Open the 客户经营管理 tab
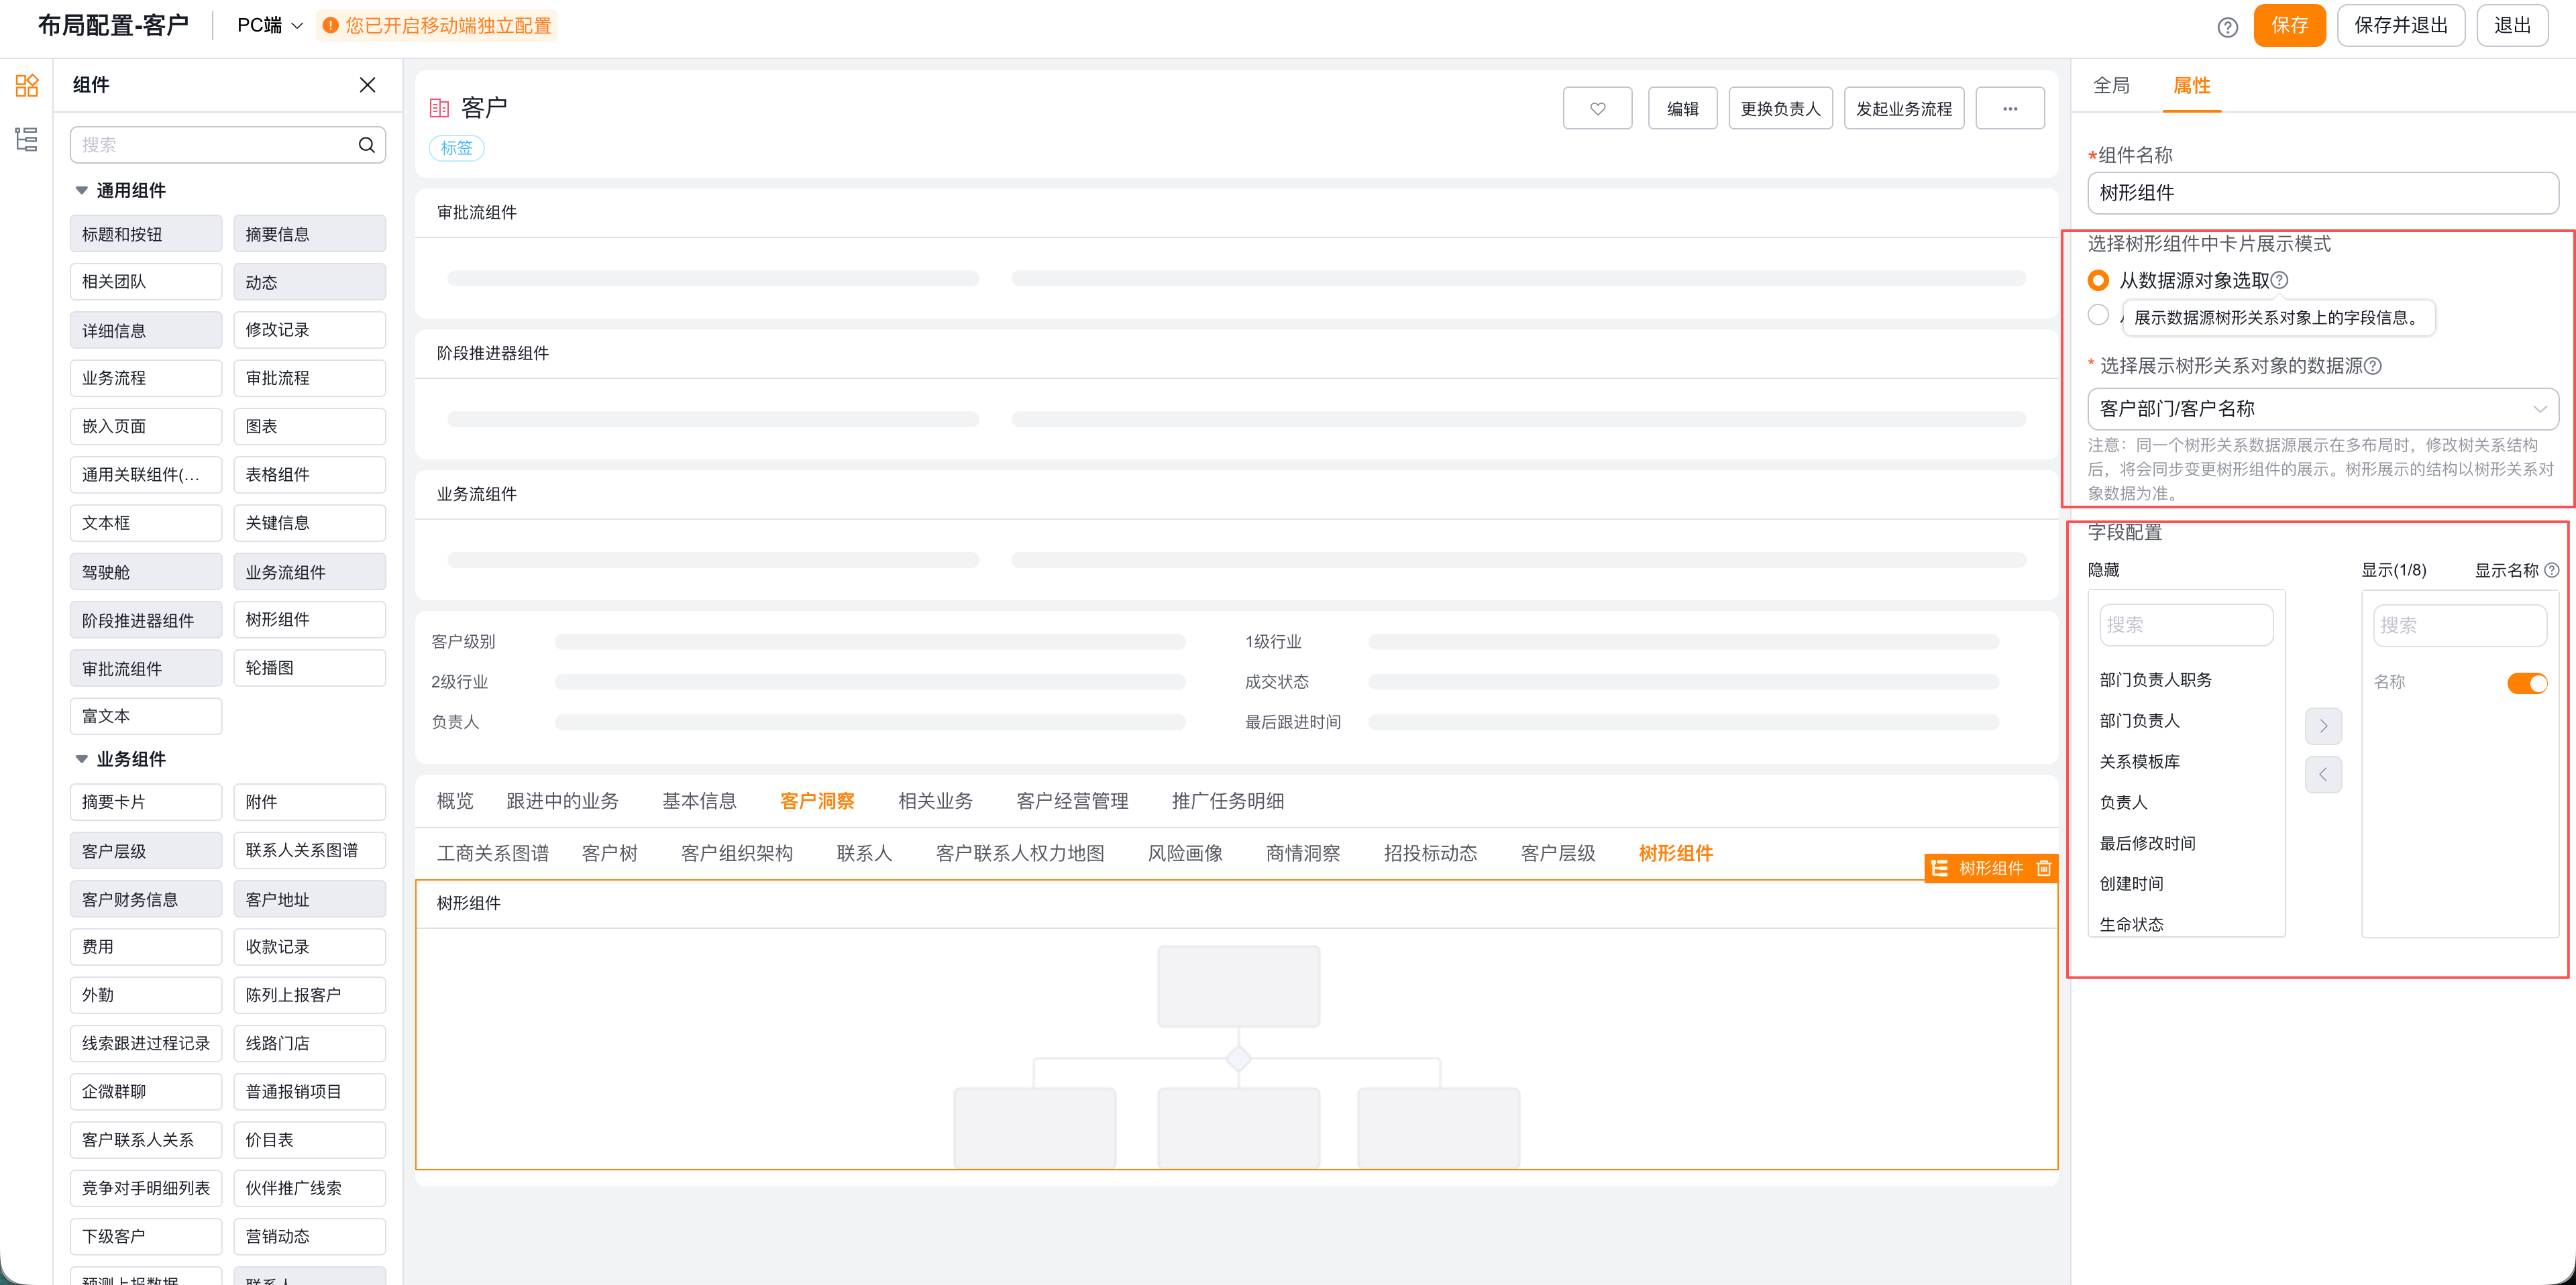The width and height of the screenshot is (2576, 1285). click(x=1072, y=801)
